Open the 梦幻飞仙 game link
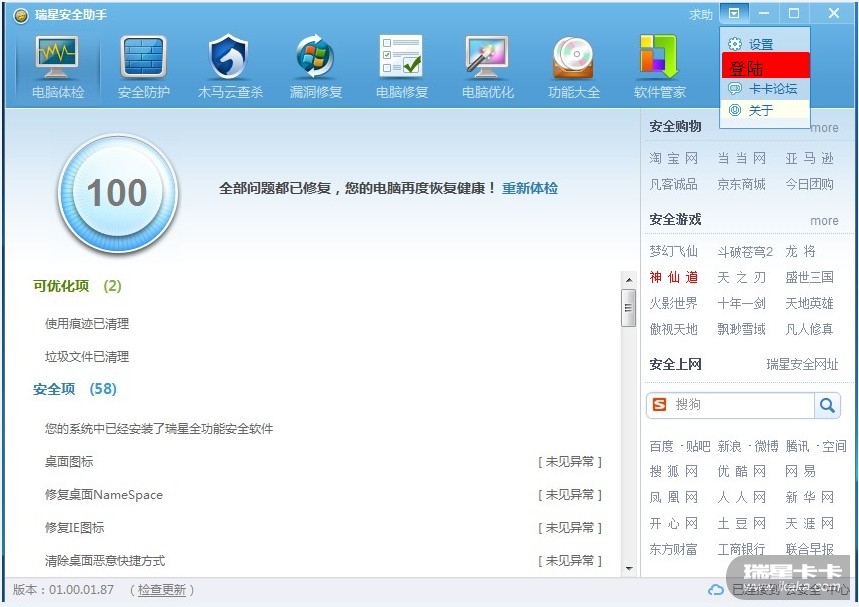 pos(673,251)
